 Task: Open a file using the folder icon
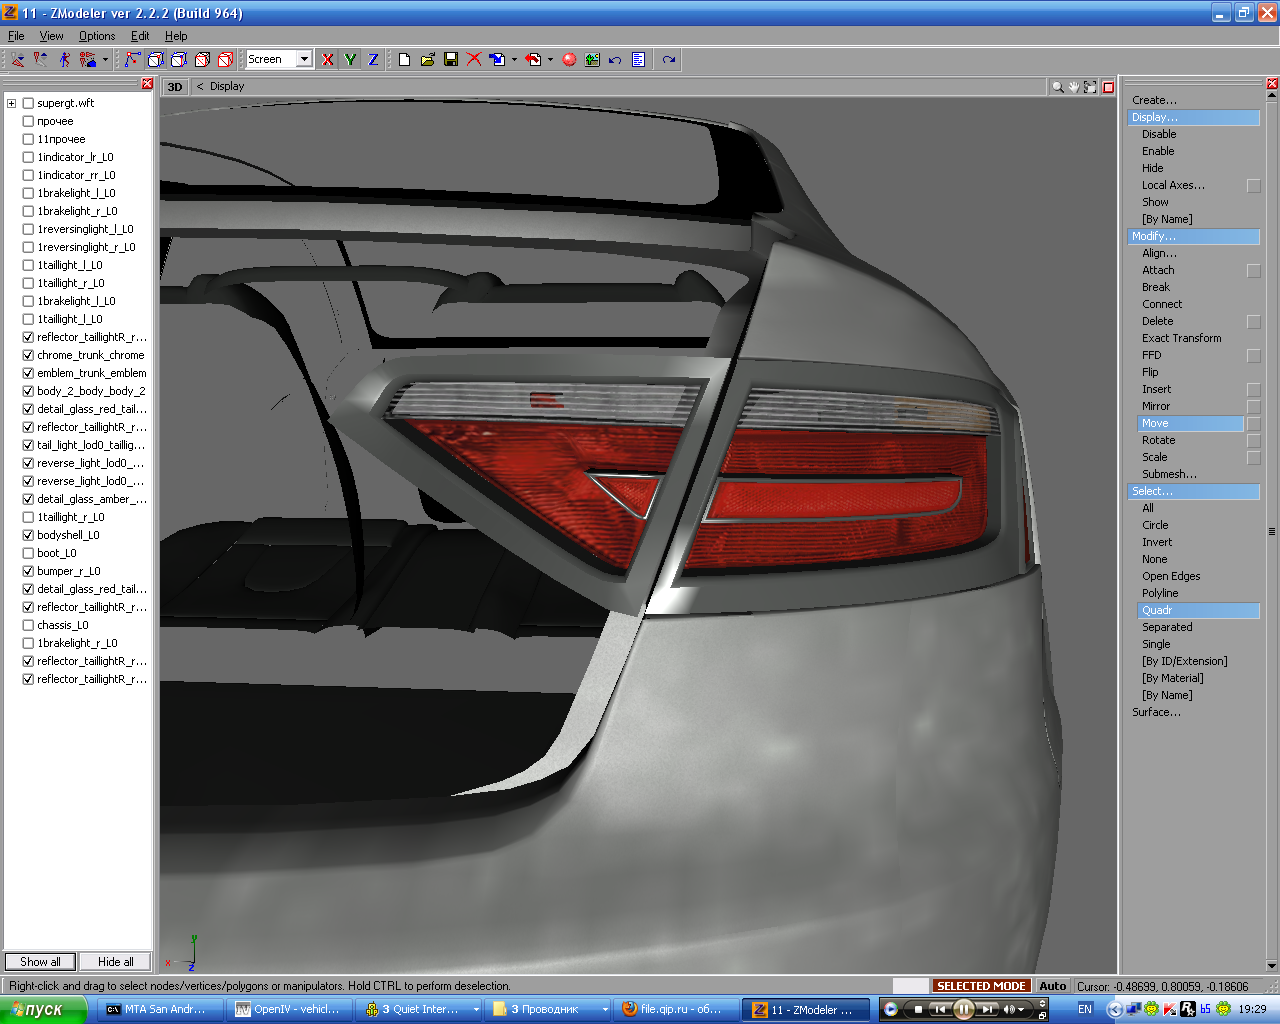pyautogui.click(x=427, y=60)
